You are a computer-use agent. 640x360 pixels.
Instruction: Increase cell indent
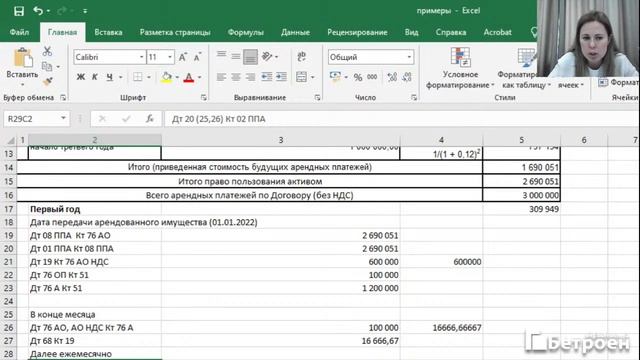[281, 77]
